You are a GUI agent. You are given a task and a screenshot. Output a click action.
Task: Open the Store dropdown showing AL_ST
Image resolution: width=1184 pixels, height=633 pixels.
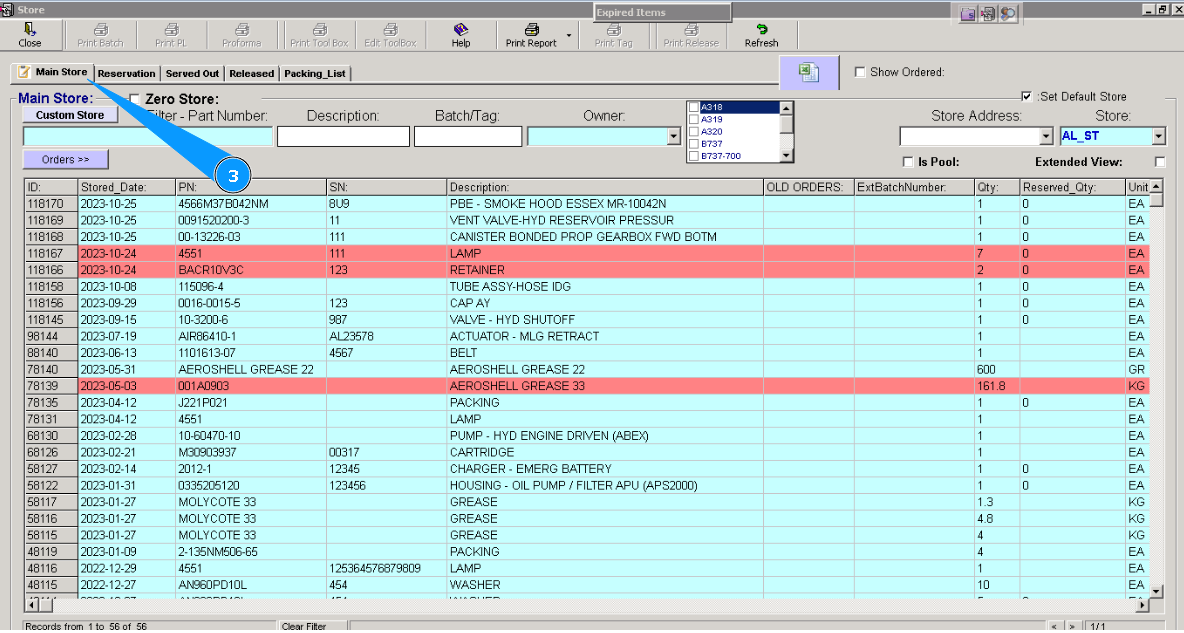1159,136
